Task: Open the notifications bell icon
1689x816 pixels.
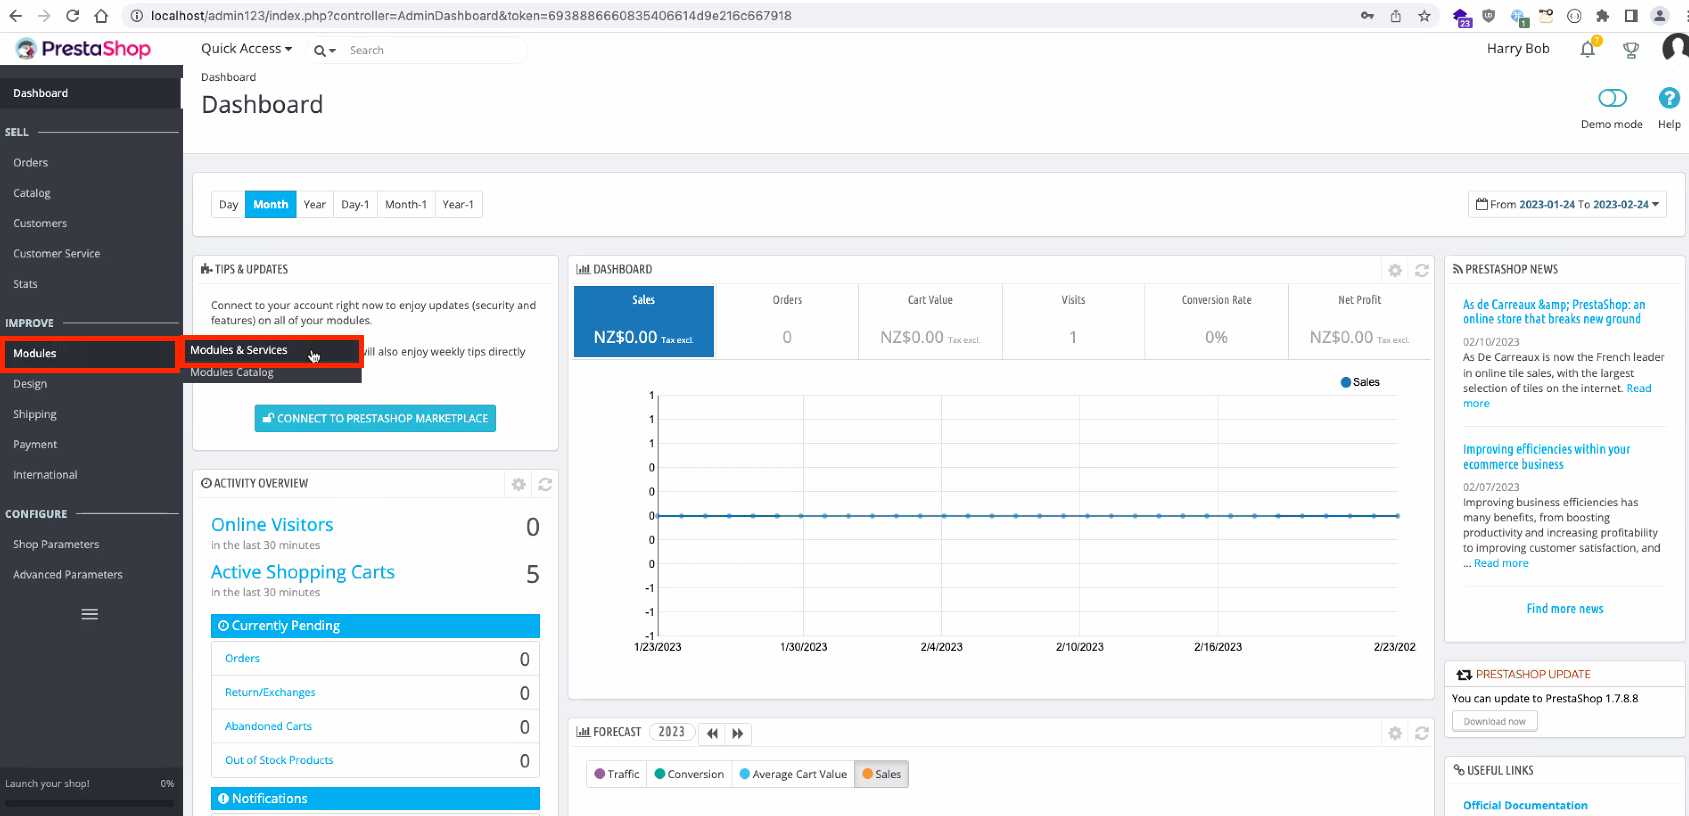Action: click(x=1588, y=49)
